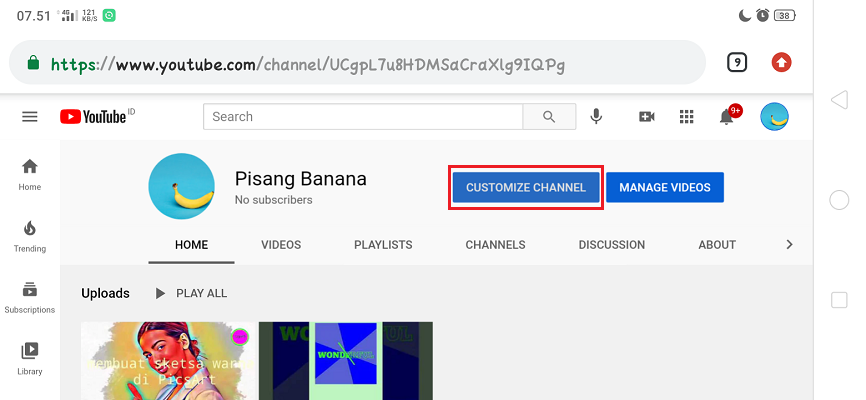The height and width of the screenshot is (400, 866).
Task: Click PLAY ALL next to Uploads
Action: [x=191, y=293]
